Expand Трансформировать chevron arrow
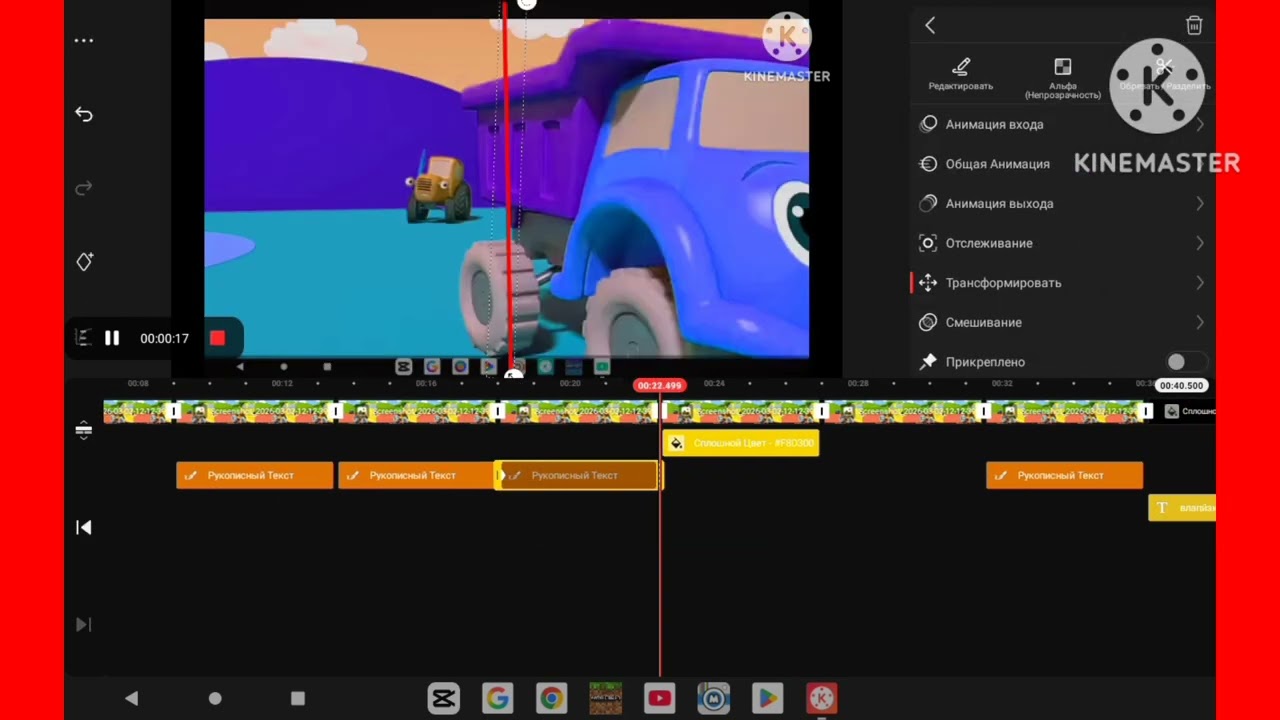The width and height of the screenshot is (1280, 720). pyautogui.click(x=1200, y=283)
